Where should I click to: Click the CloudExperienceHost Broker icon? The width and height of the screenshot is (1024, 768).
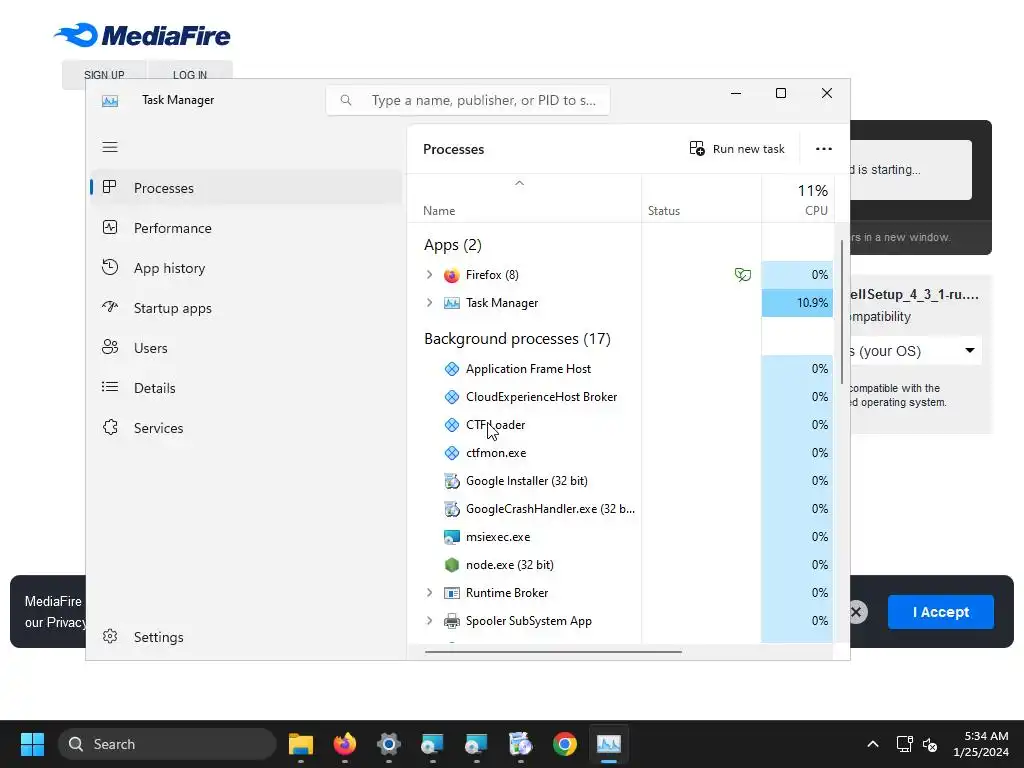pos(451,397)
